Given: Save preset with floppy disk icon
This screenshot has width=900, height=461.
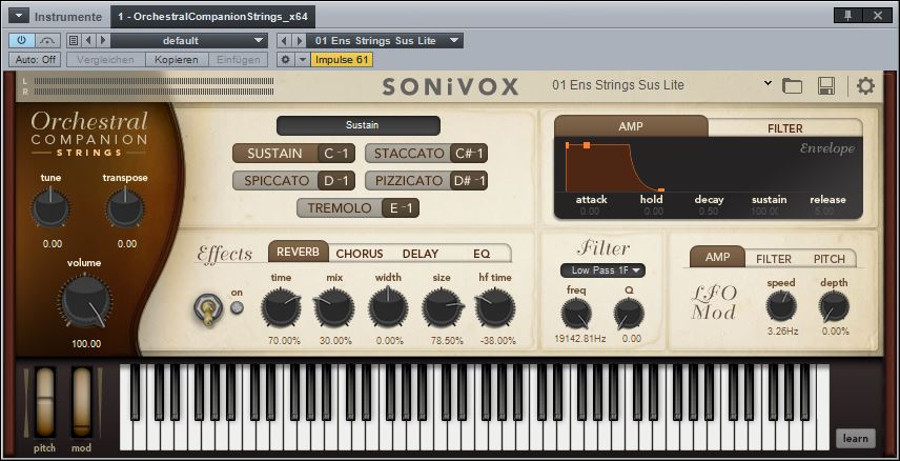Looking at the screenshot, I should (826, 86).
